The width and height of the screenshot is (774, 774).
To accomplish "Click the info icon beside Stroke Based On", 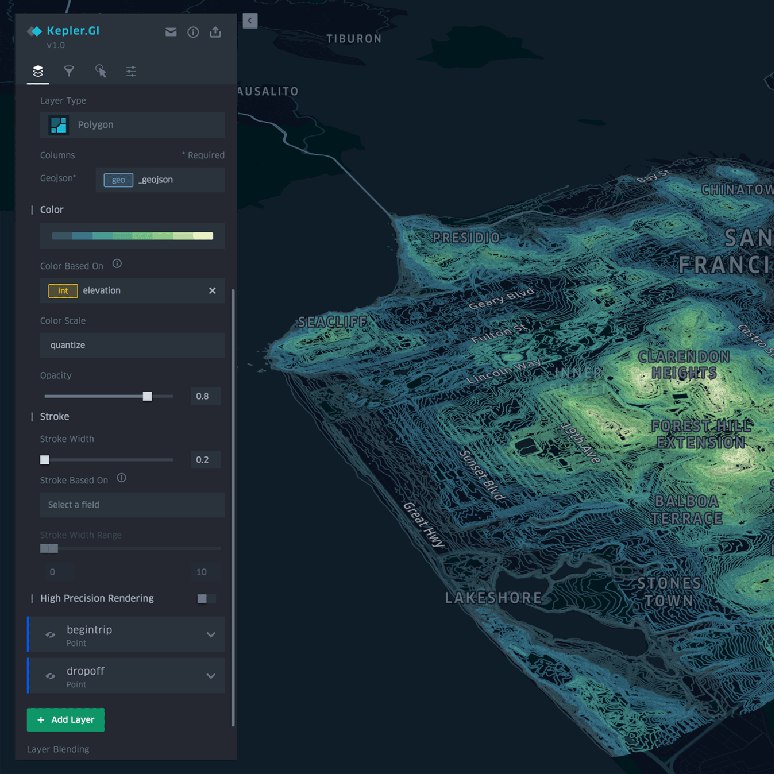I will (121, 479).
